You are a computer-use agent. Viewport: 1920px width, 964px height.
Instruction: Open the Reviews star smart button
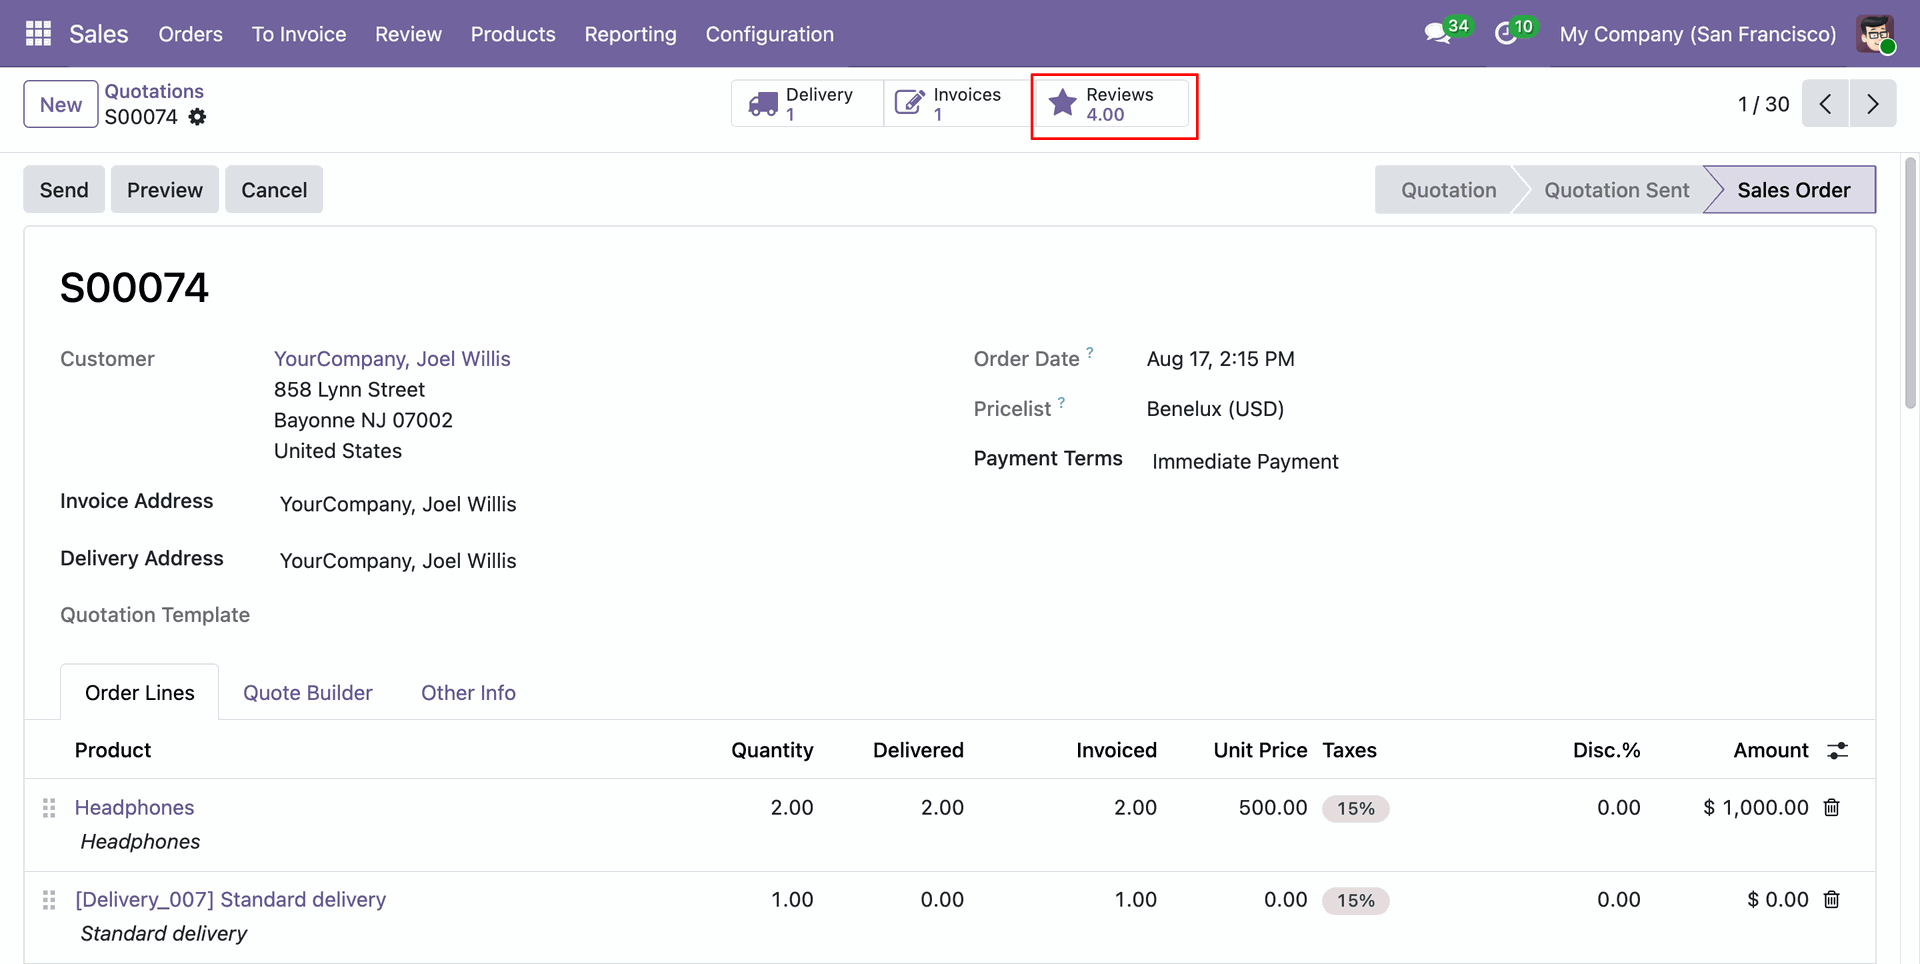[1112, 104]
